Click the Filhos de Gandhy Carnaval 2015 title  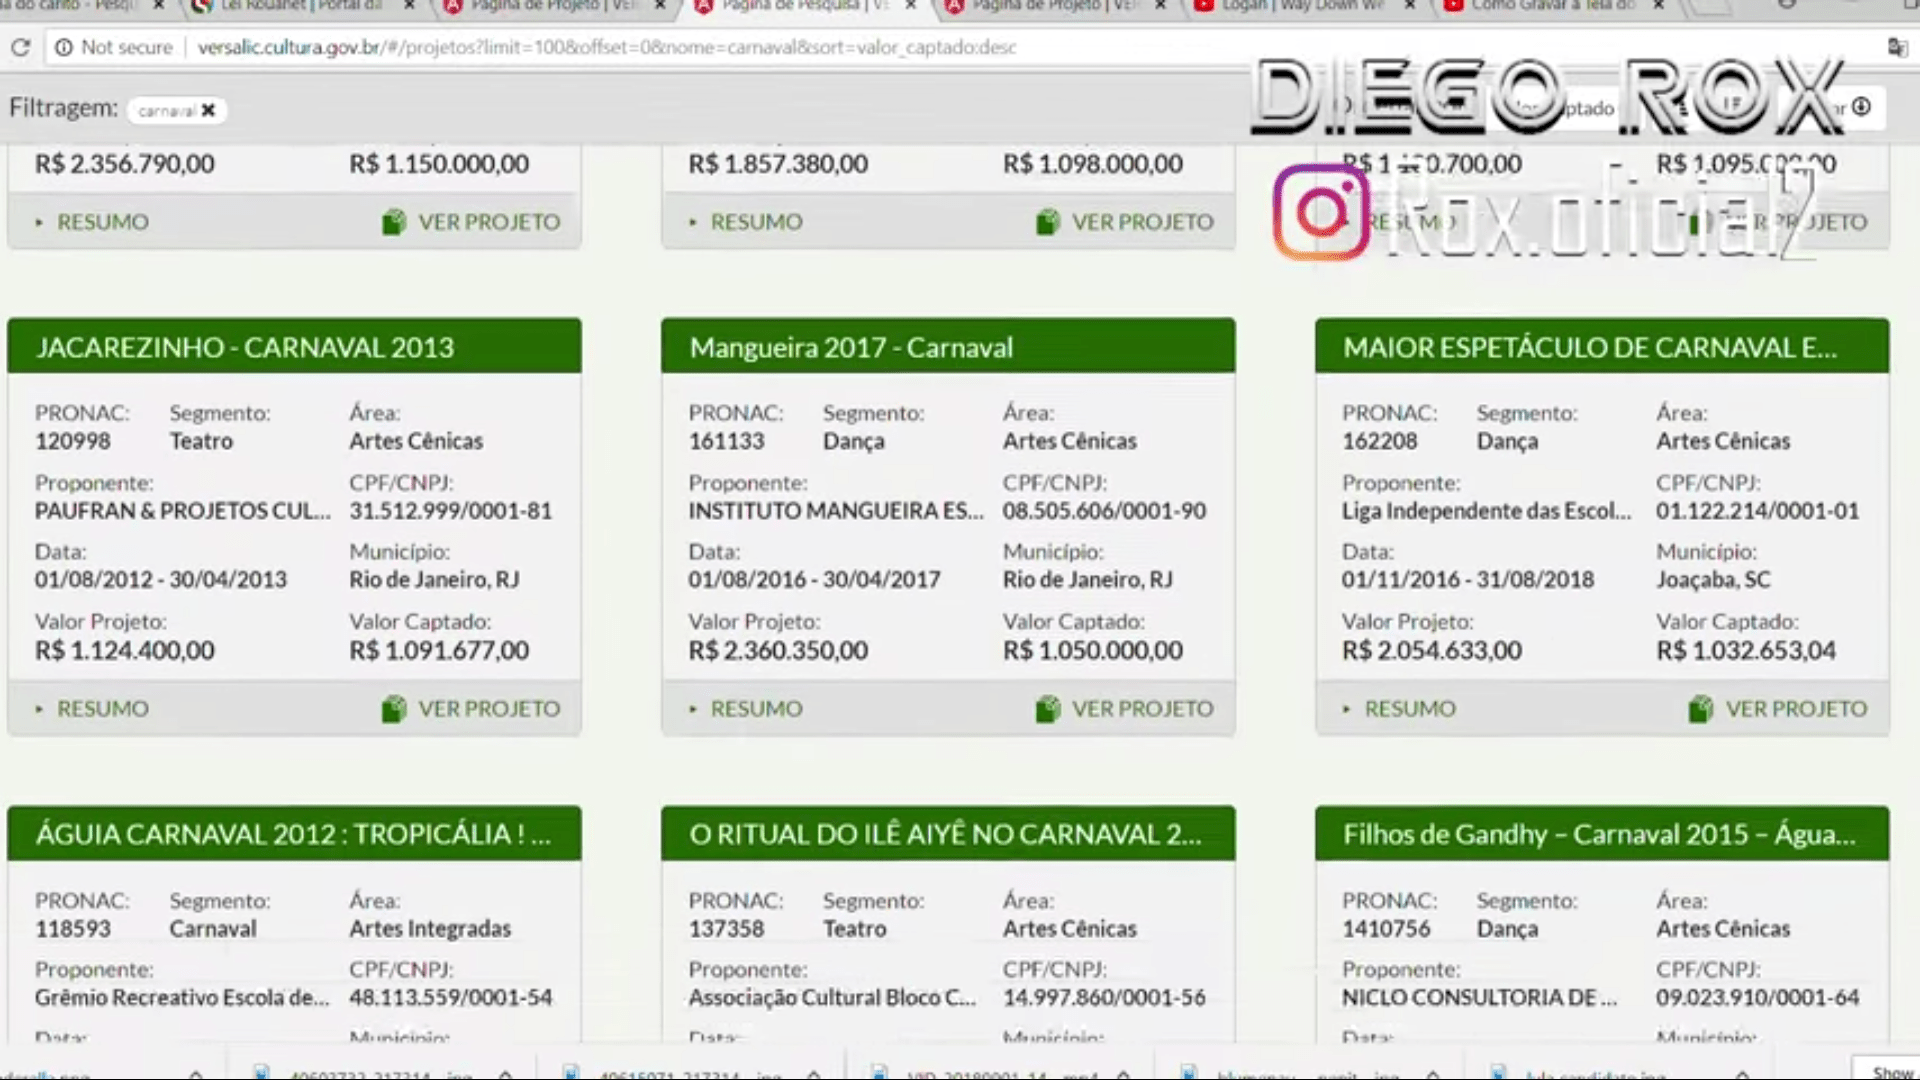(x=1600, y=834)
